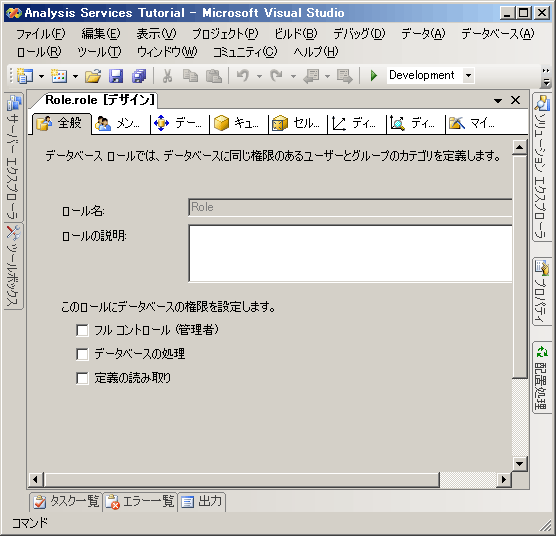Image resolution: width=556 pixels, height=536 pixels.
Task: Open the サーバー エクスプローラ side panel
Action: click(x=13, y=157)
